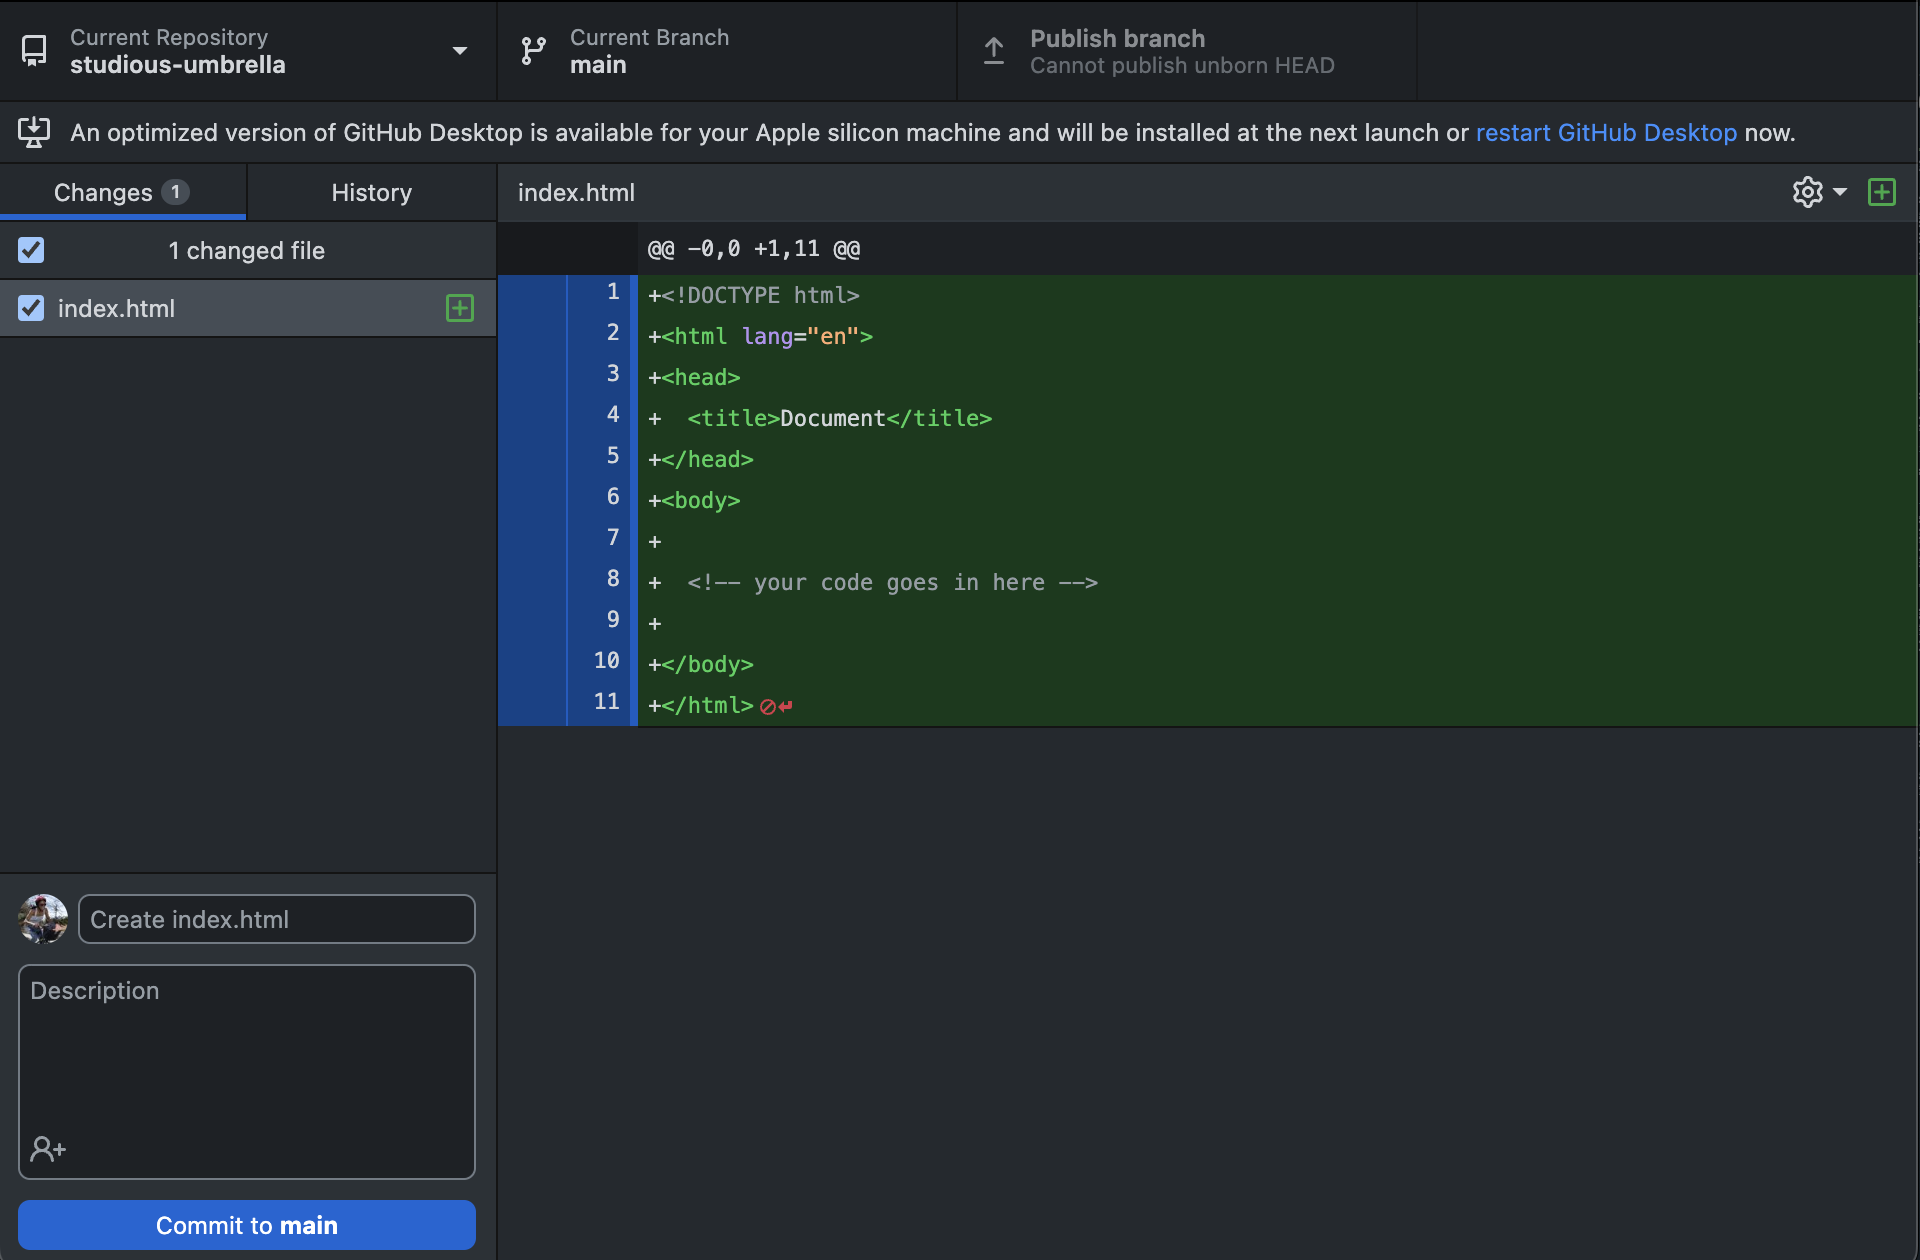
Task: Click the commit author avatar
Action: pyautogui.click(x=43, y=919)
